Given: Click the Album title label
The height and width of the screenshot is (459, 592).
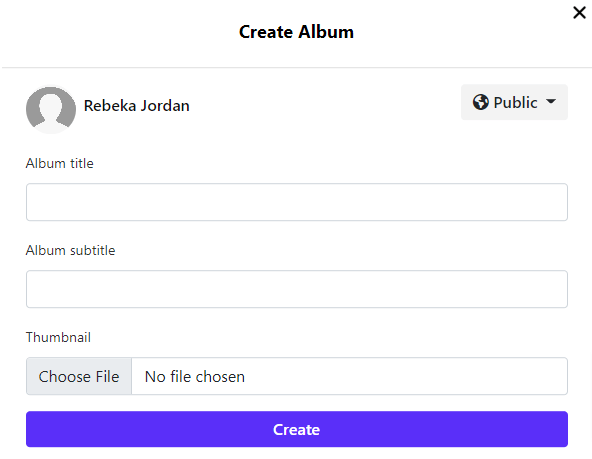Looking at the screenshot, I should [x=60, y=163].
